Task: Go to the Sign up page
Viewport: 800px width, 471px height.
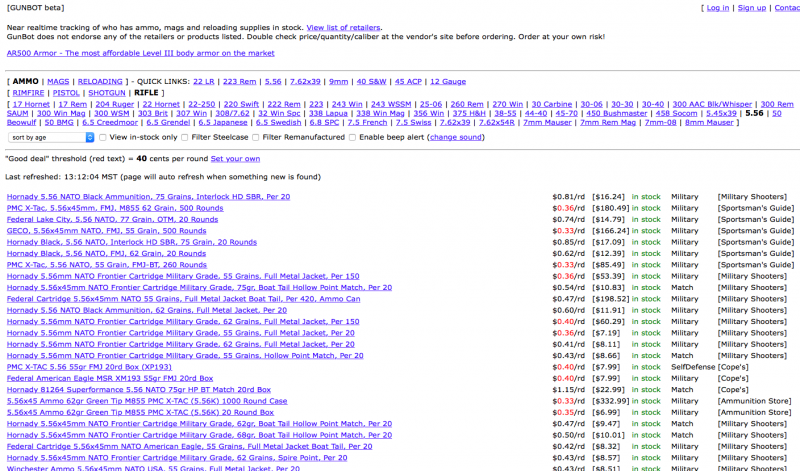Action: coord(751,8)
